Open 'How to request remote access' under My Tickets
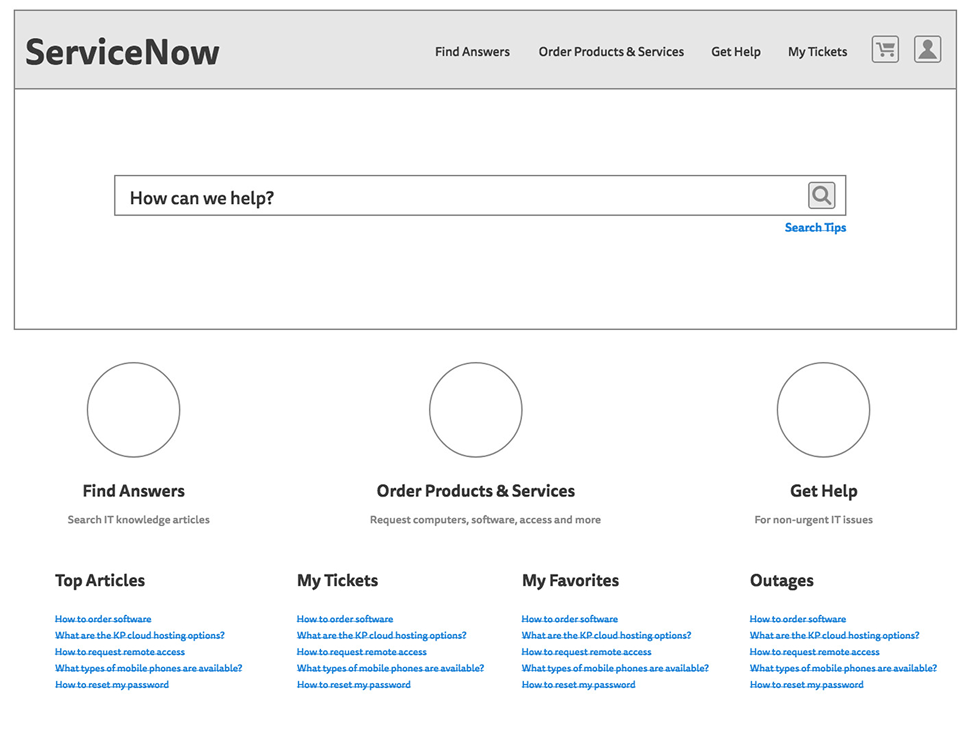 point(361,652)
